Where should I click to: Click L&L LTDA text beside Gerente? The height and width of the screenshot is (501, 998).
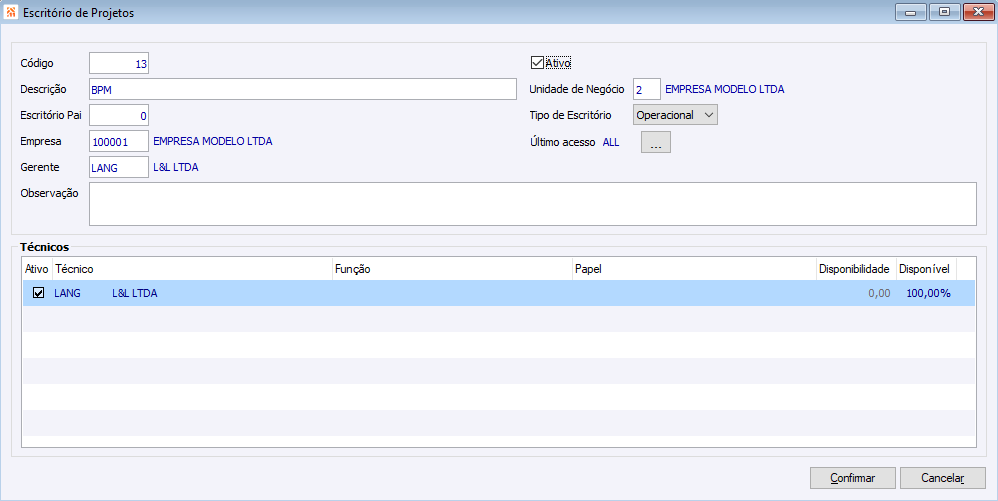click(176, 167)
